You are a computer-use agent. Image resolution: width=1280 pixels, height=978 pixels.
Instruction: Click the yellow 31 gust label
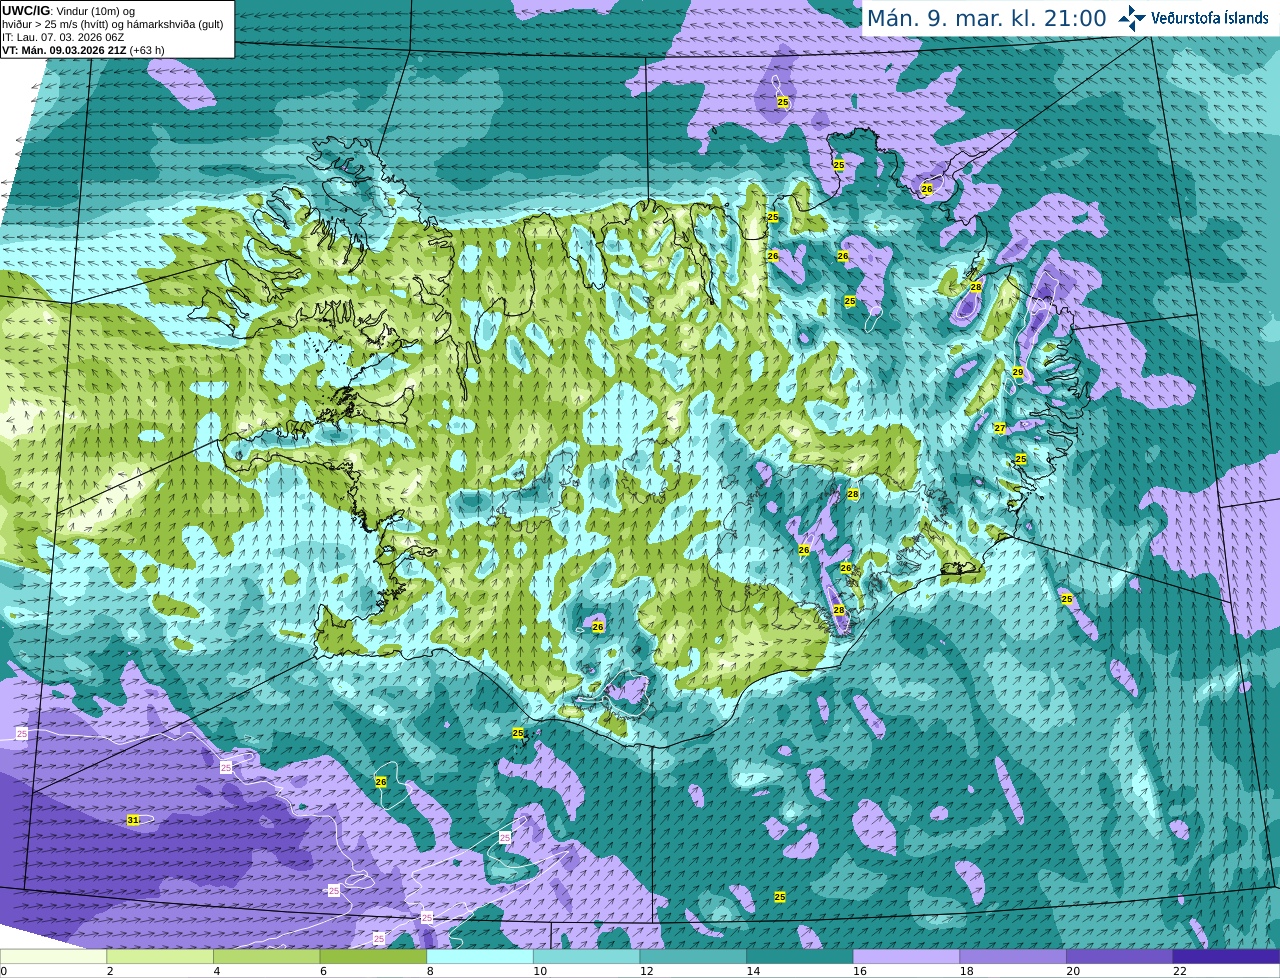click(x=133, y=820)
